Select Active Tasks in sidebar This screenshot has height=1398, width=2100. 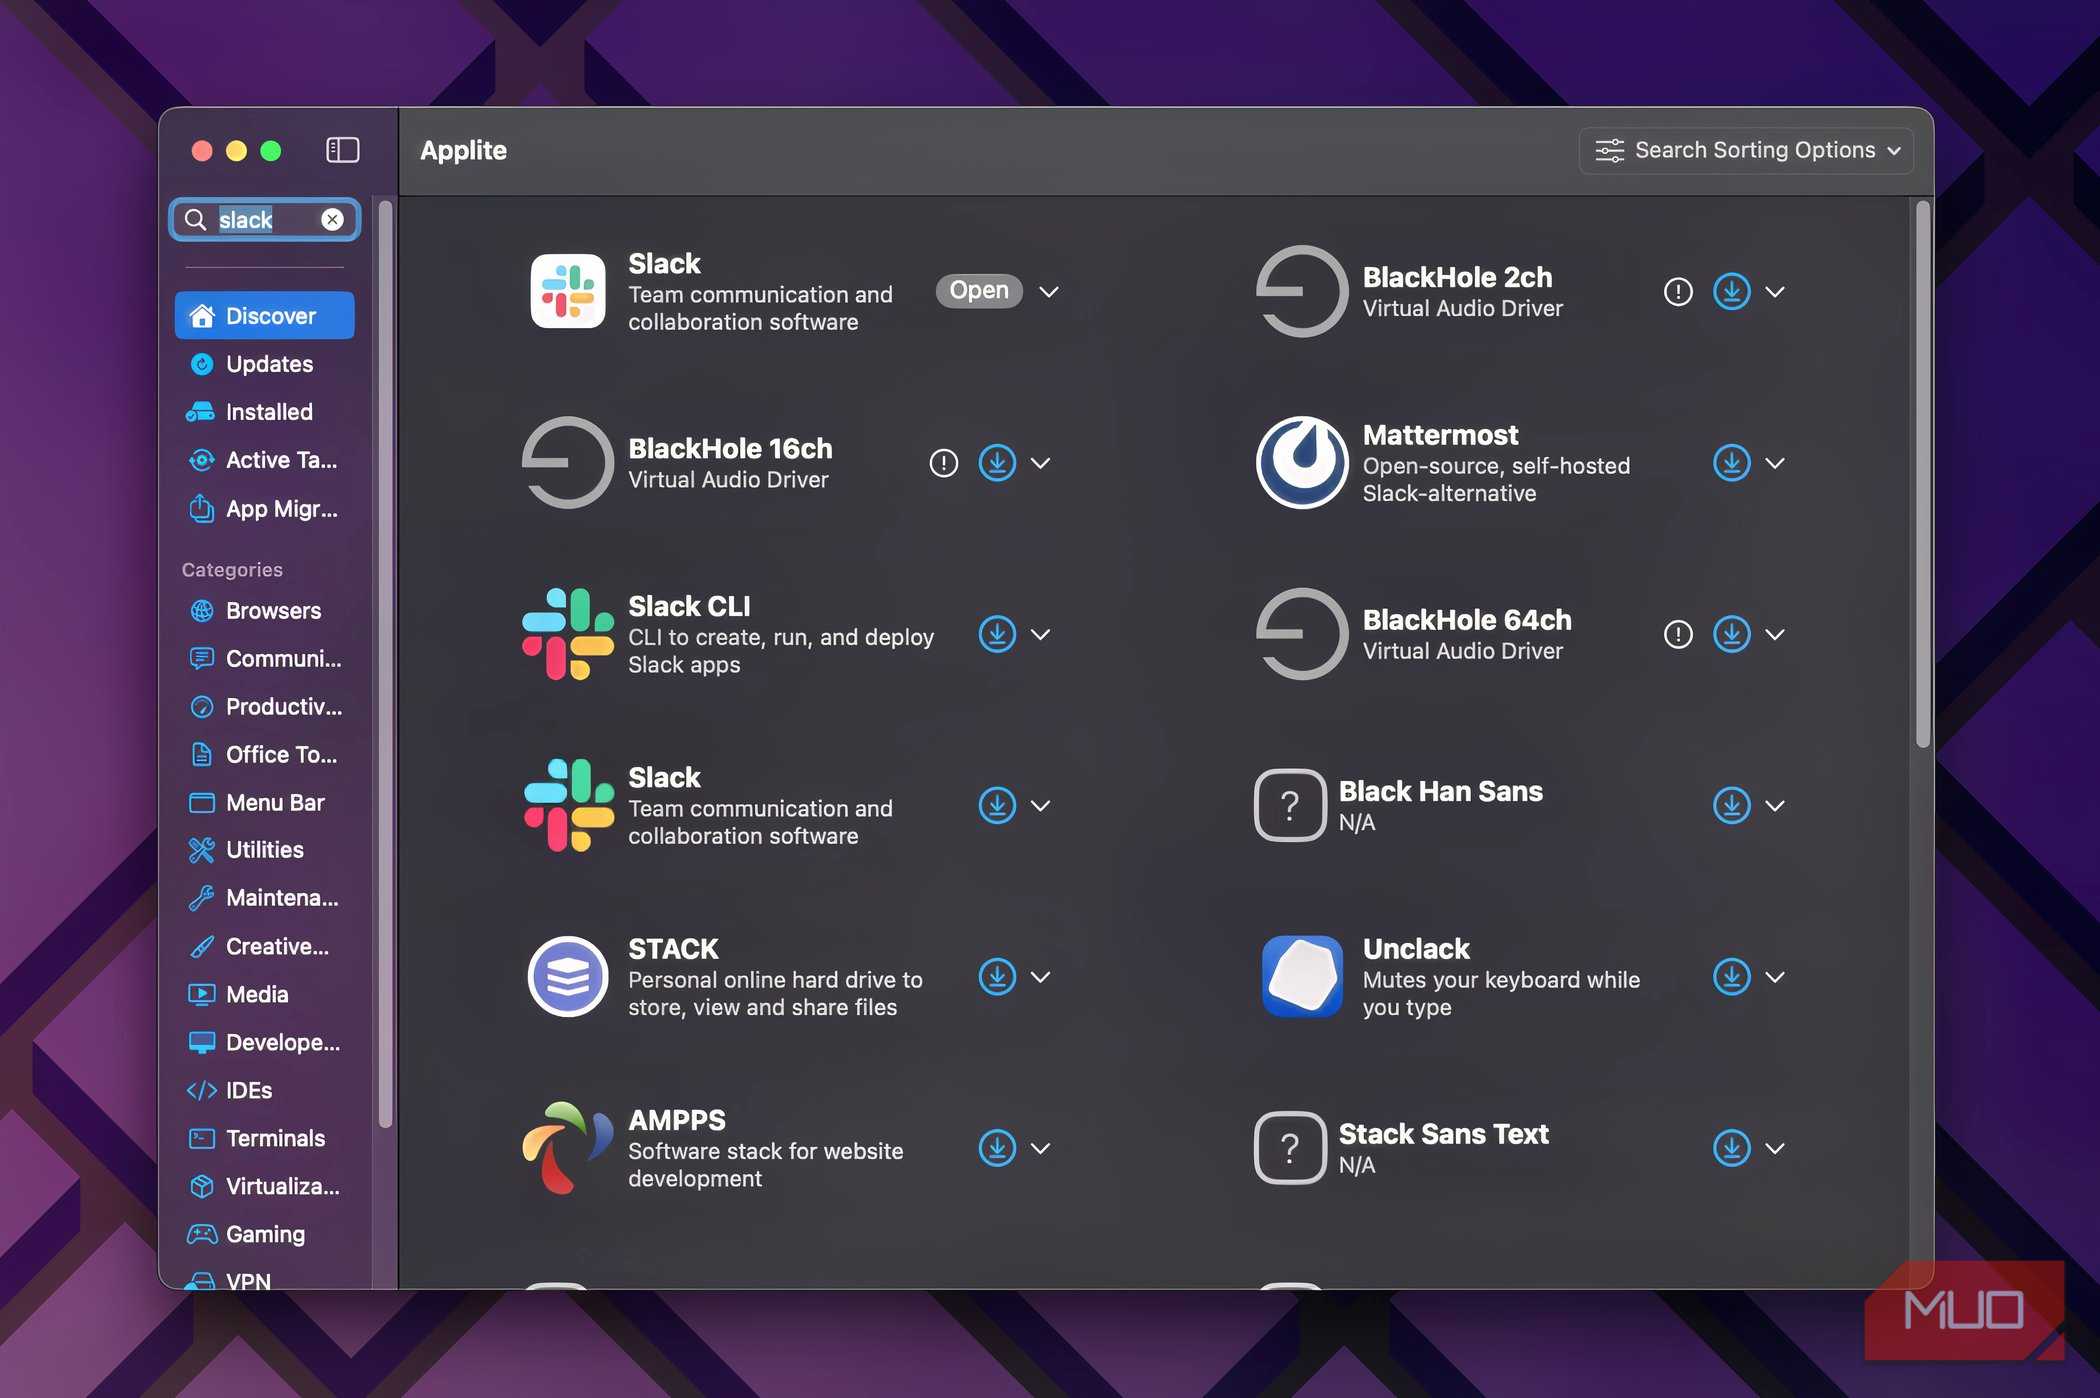pyautogui.click(x=265, y=460)
